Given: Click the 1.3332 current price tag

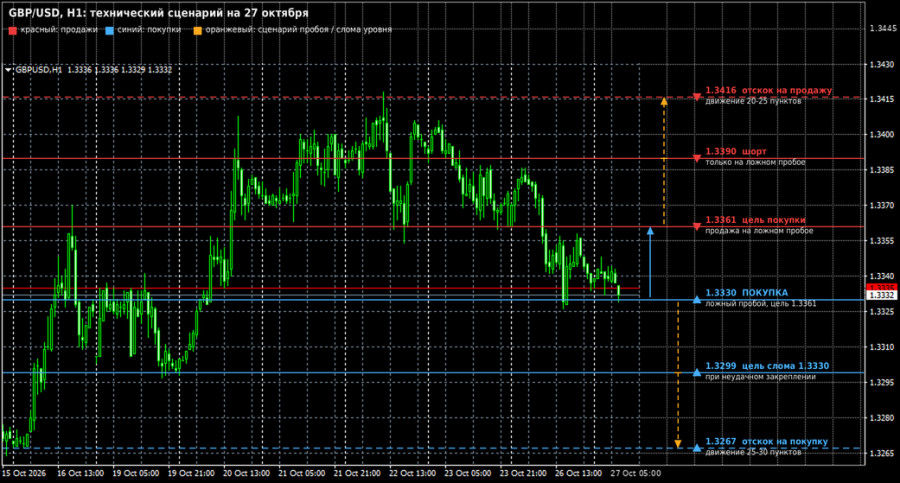Looking at the screenshot, I should pyautogui.click(x=882, y=295).
